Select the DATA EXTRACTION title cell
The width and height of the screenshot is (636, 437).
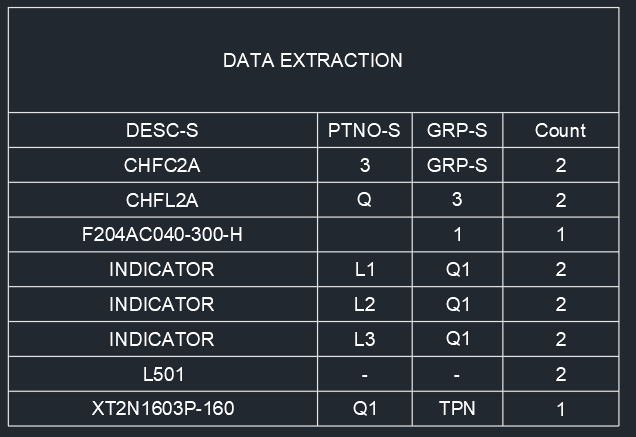point(314,60)
